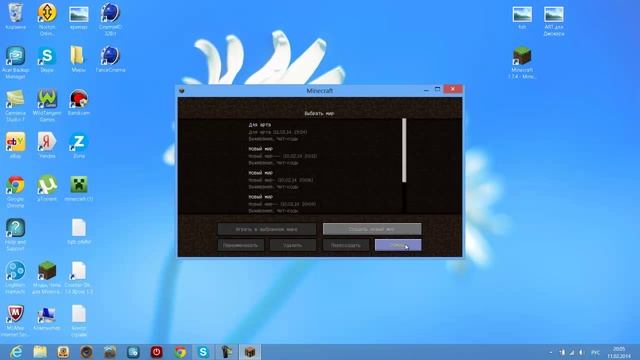
Task: Open the Minecraft mods grass-block shortcut
Action: click(47, 278)
